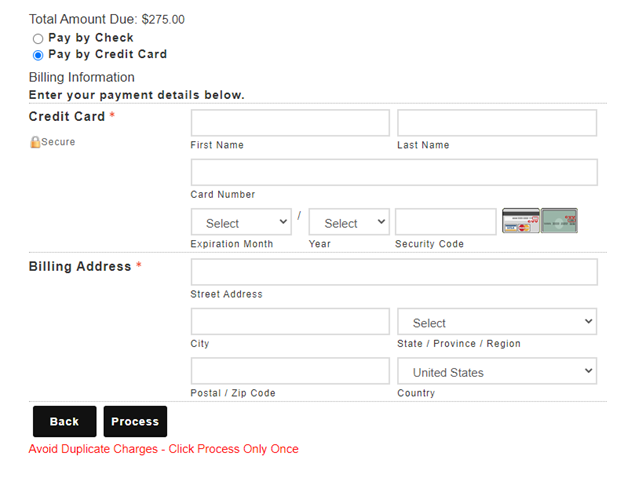Focus the First Name field
Image resolution: width=624 pixels, height=489 pixels.
[290, 123]
